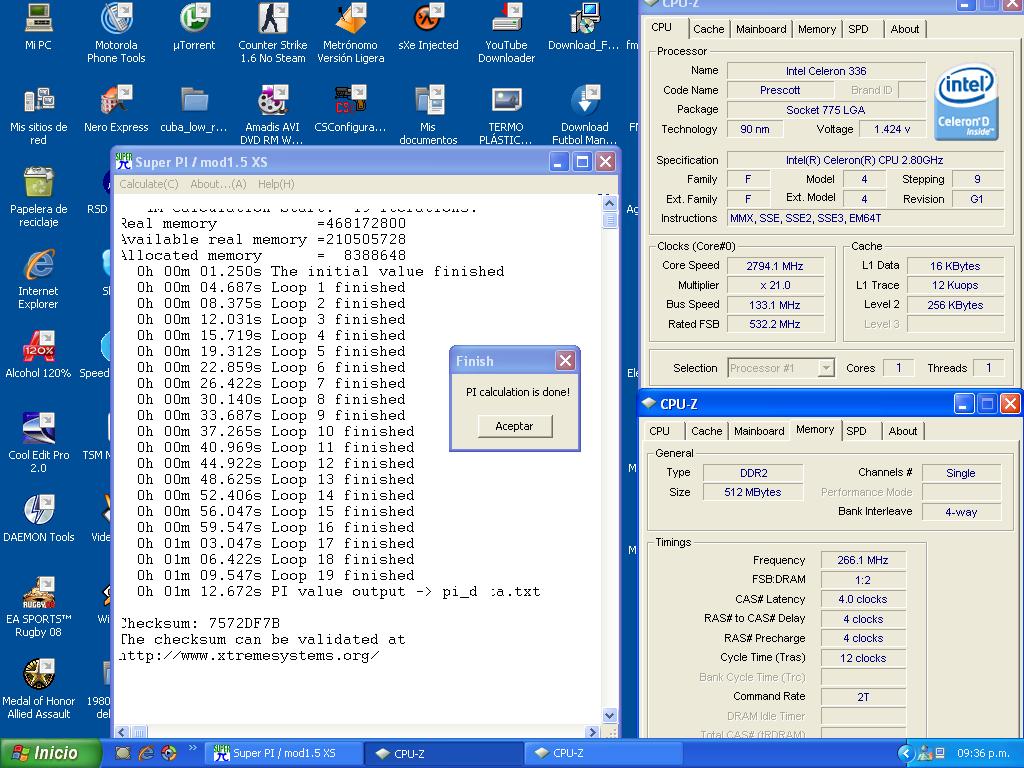Image resolution: width=1024 pixels, height=768 pixels.
Task: Click the memory Frequency 266.1 MHz field
Action: (863, 560)
